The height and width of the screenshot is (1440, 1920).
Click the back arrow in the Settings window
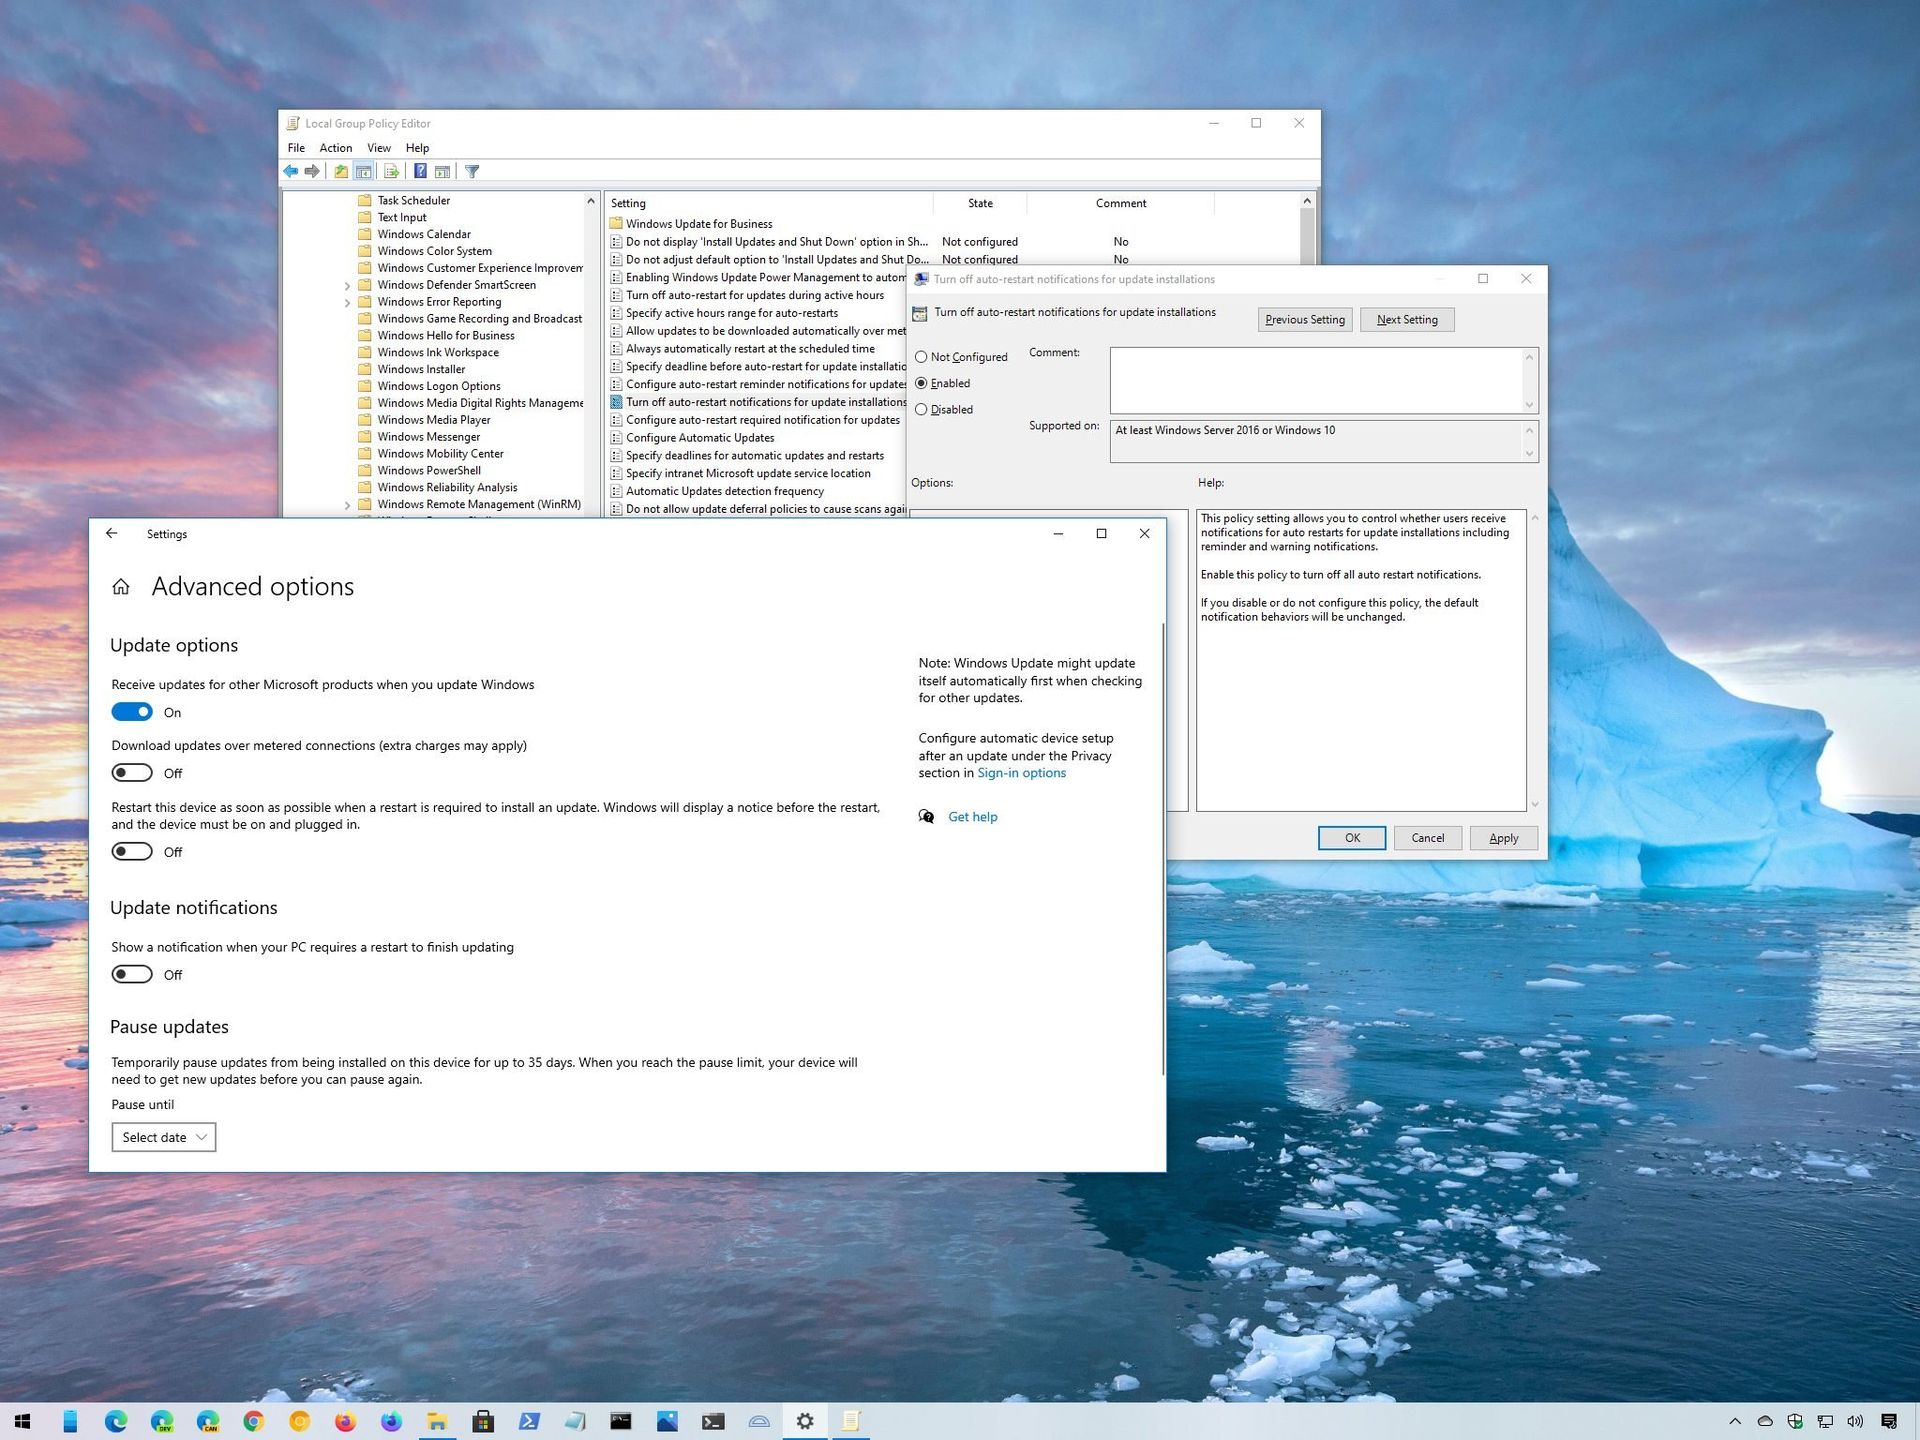pos(111,533)
